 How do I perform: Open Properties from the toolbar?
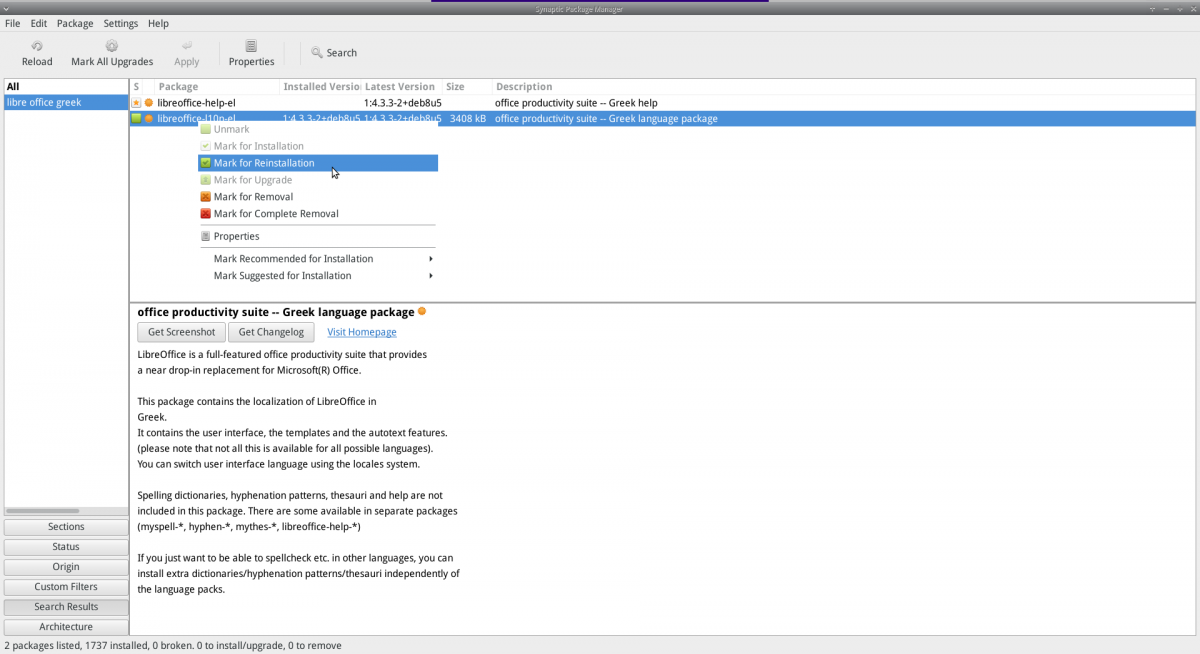[x=251, y=53]
